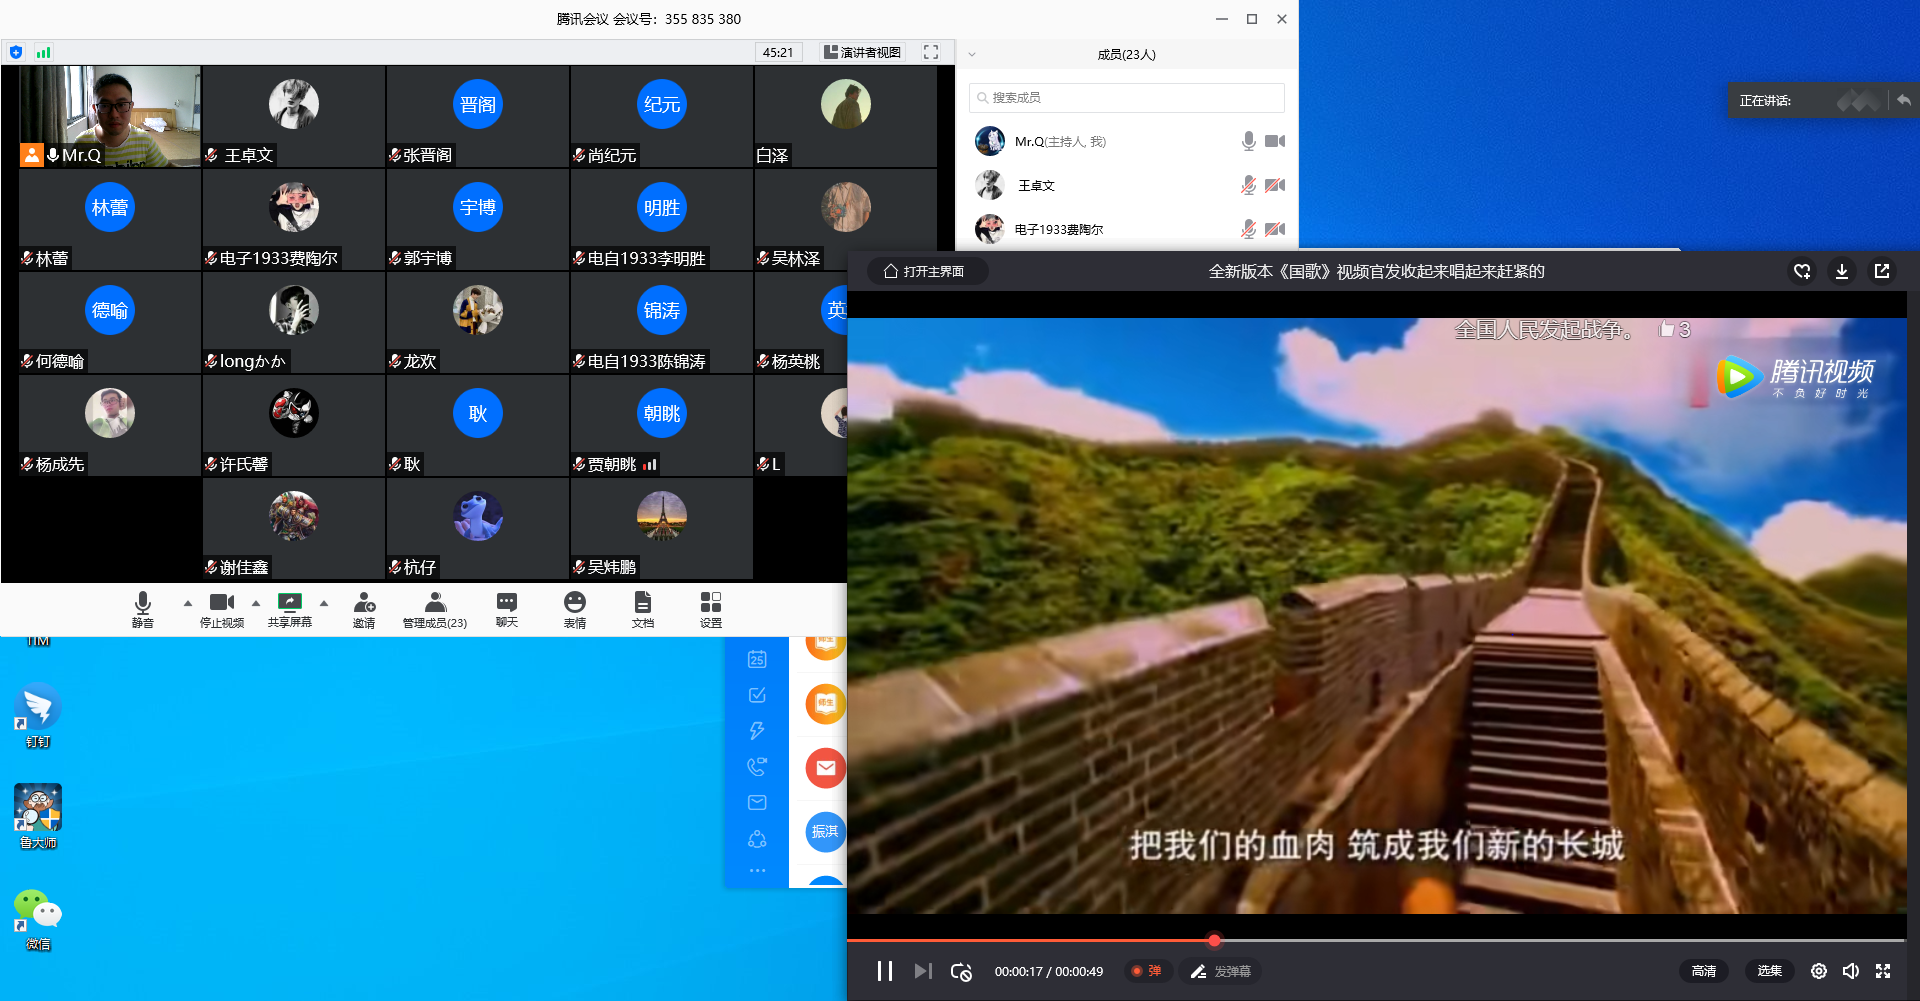Expand arrow next to 停止视频

pos(256,603)
